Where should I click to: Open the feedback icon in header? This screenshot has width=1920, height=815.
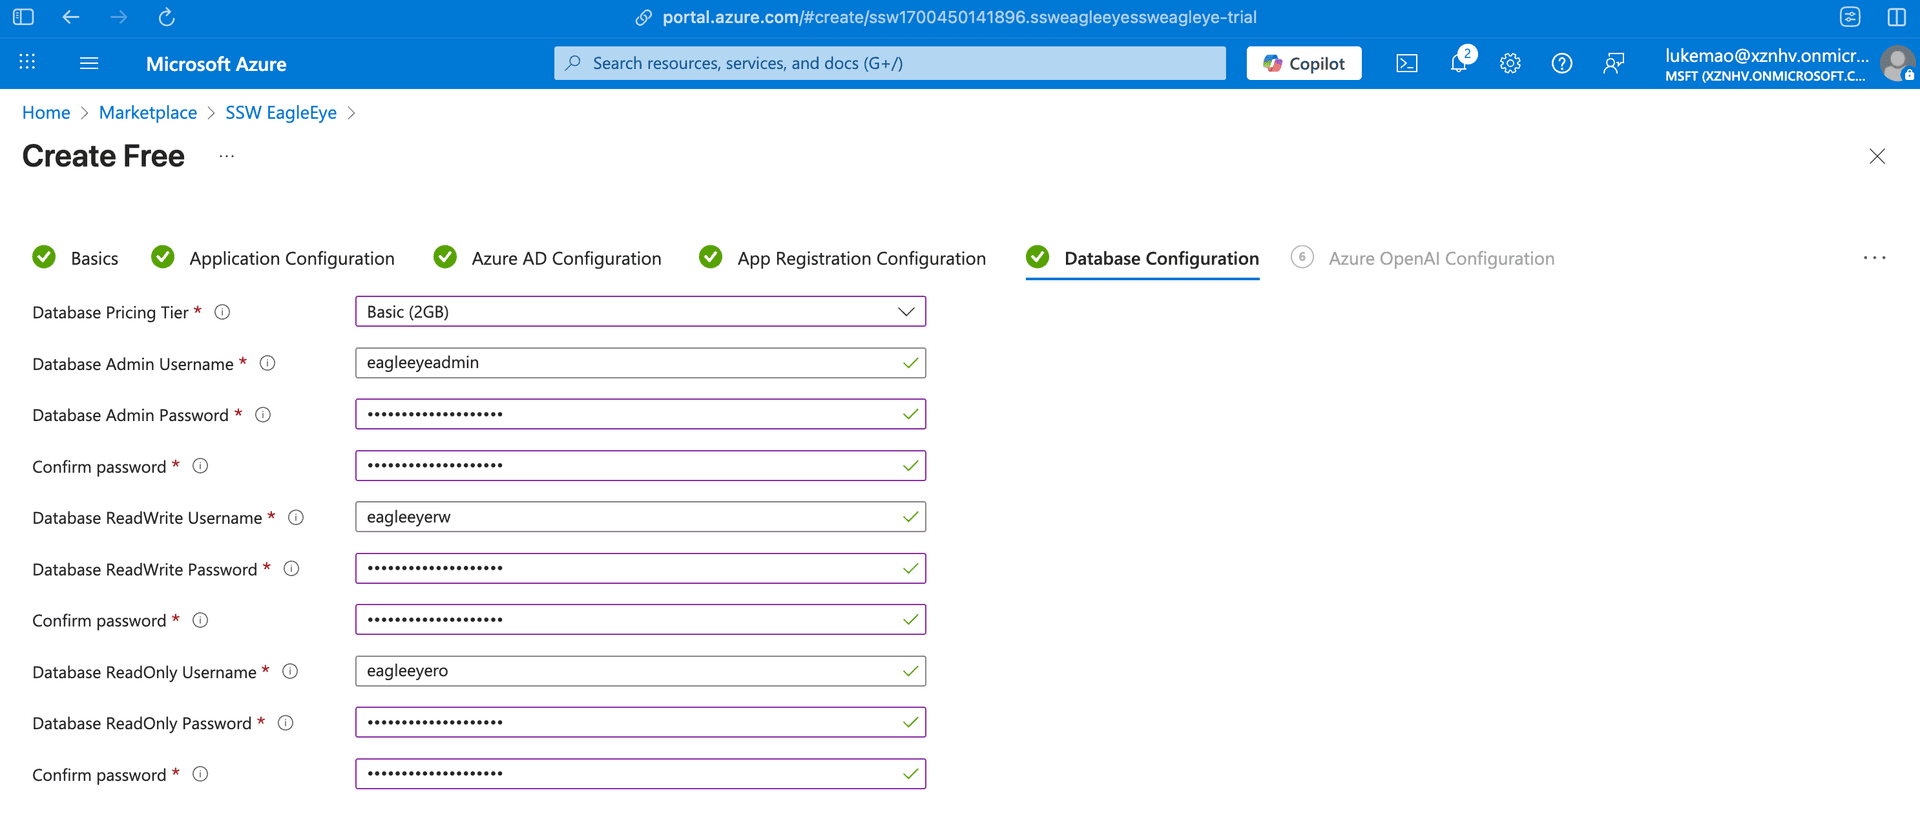(1614, 63)
